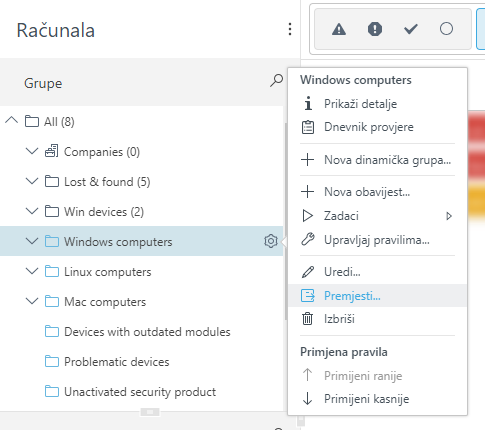Viewport: 485px width, 430px height.
Task: Click the trash icon next to Izbriši
Action: point(307,319)
